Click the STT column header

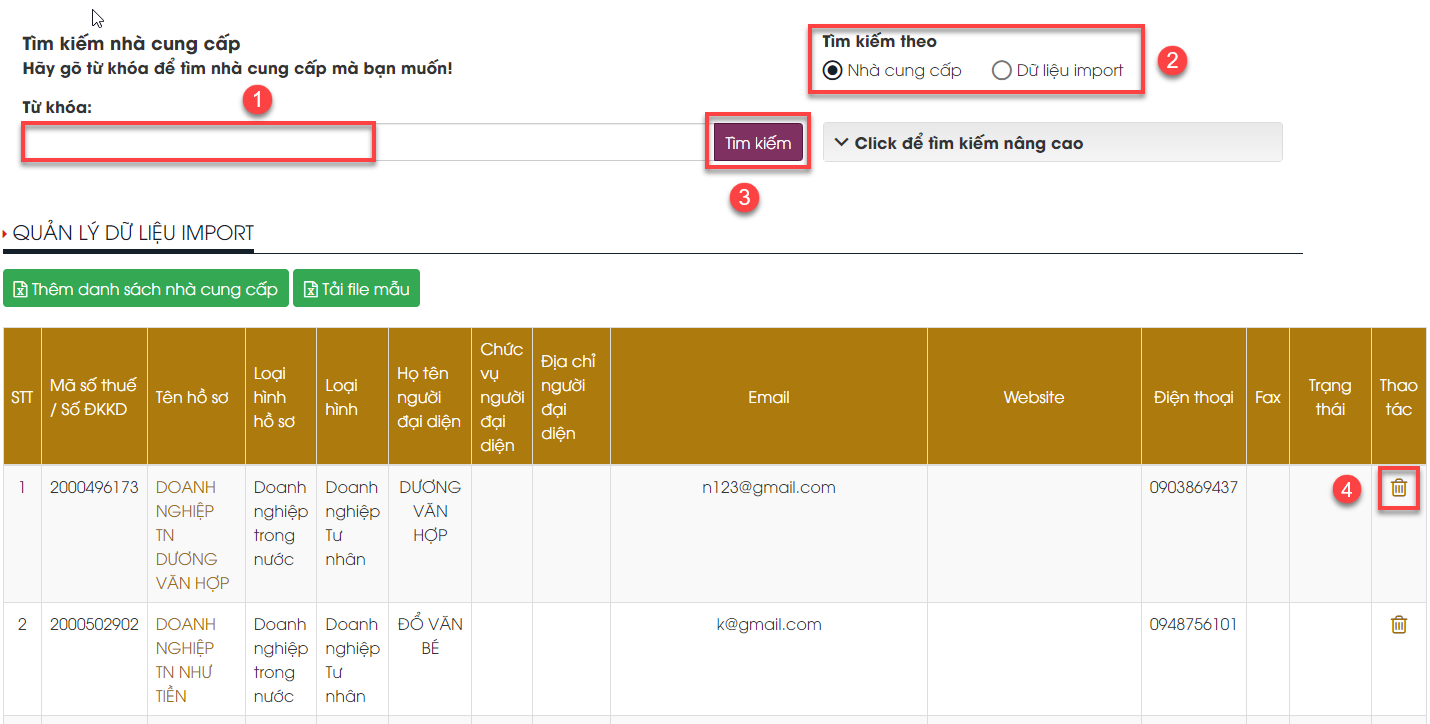[x=22, y=397]
